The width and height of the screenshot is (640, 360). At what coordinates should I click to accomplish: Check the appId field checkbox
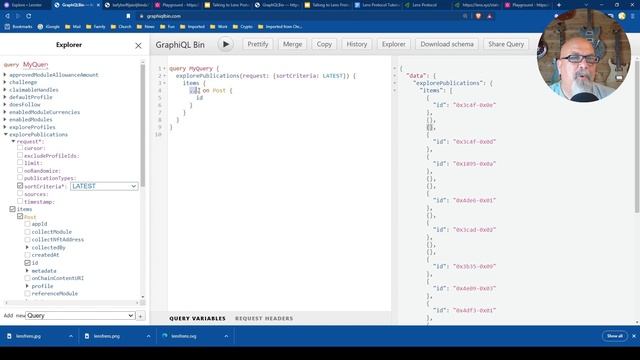(27, 224)
